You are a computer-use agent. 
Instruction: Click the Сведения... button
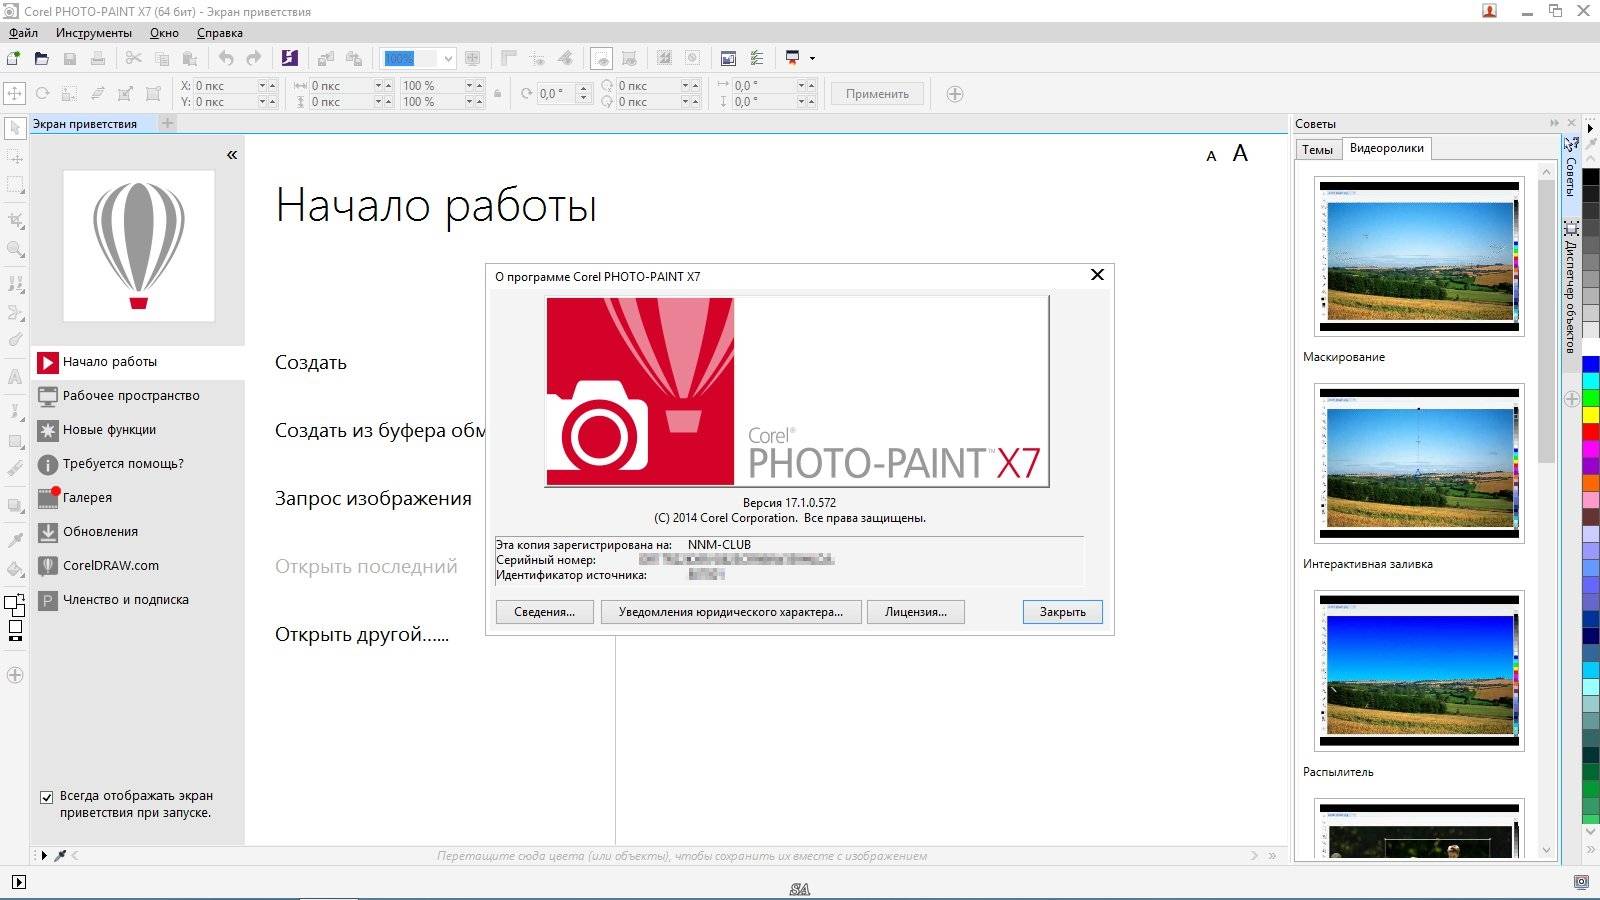pyautogui.click(x=544, y=612)
